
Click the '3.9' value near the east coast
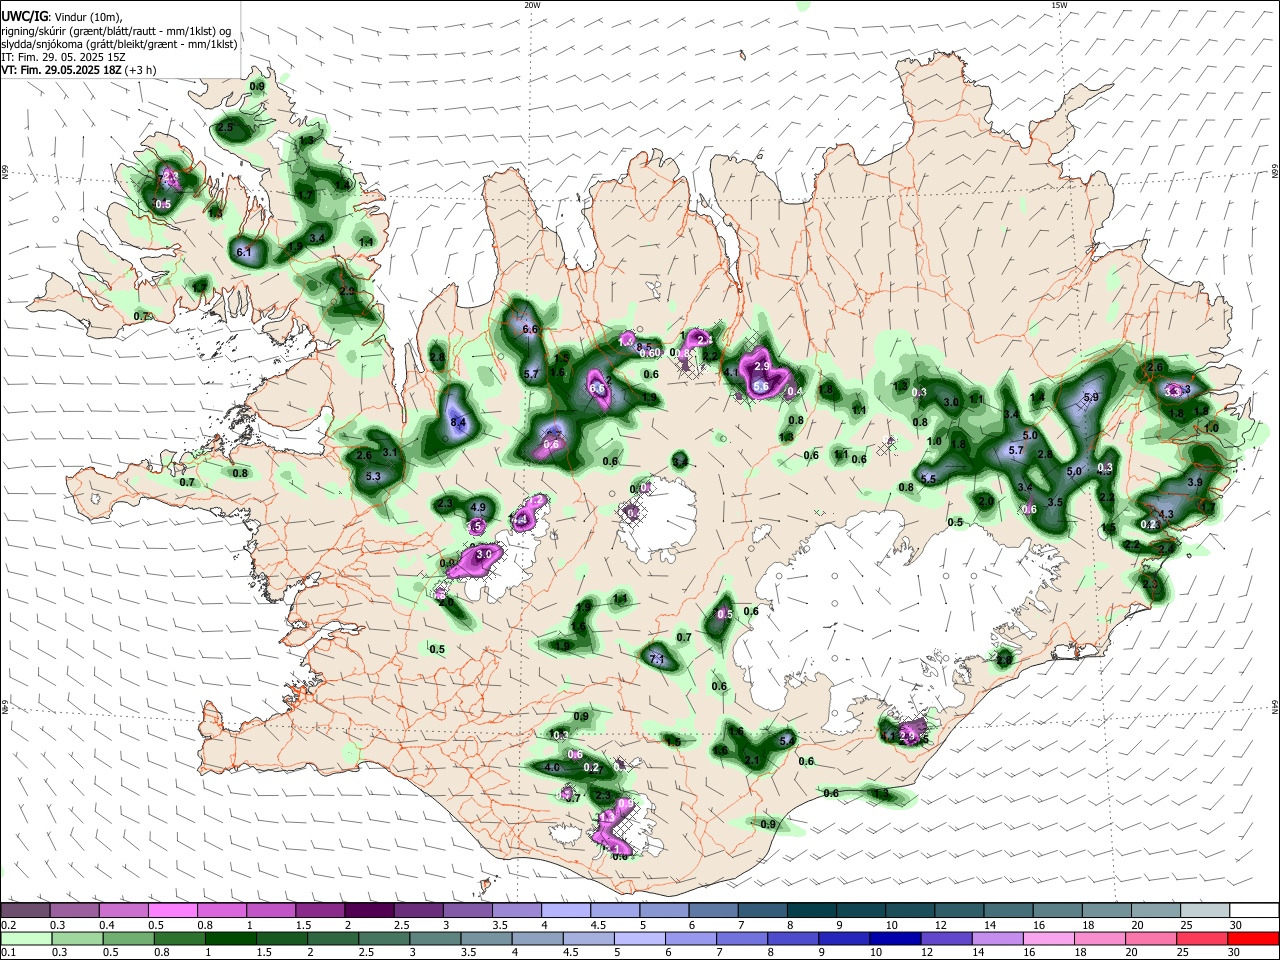pyautogui.click(x=1194, y=482)
